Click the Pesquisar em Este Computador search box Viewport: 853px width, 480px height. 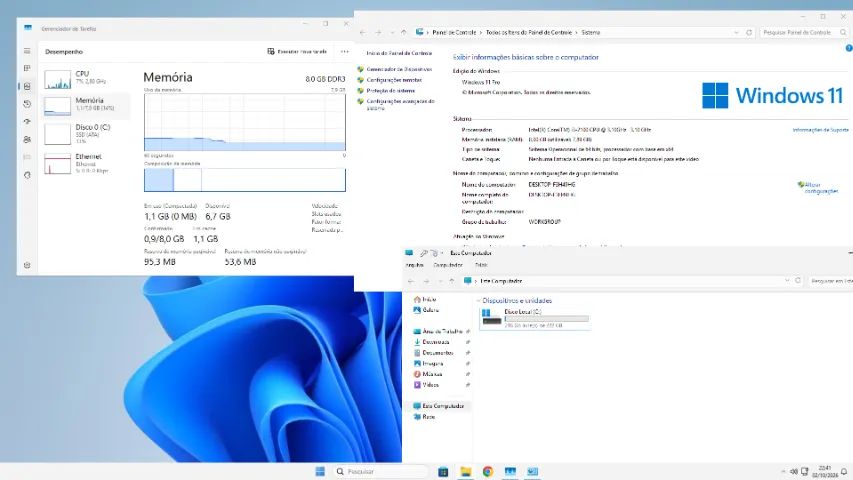pyautogui.click(x=830, y=281)
